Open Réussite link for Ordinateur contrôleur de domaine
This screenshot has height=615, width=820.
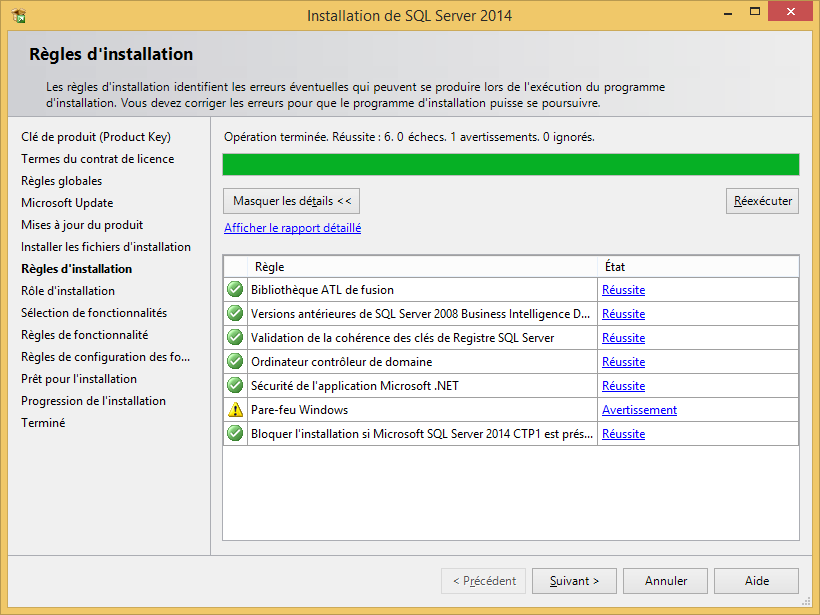tap(623, 362)
